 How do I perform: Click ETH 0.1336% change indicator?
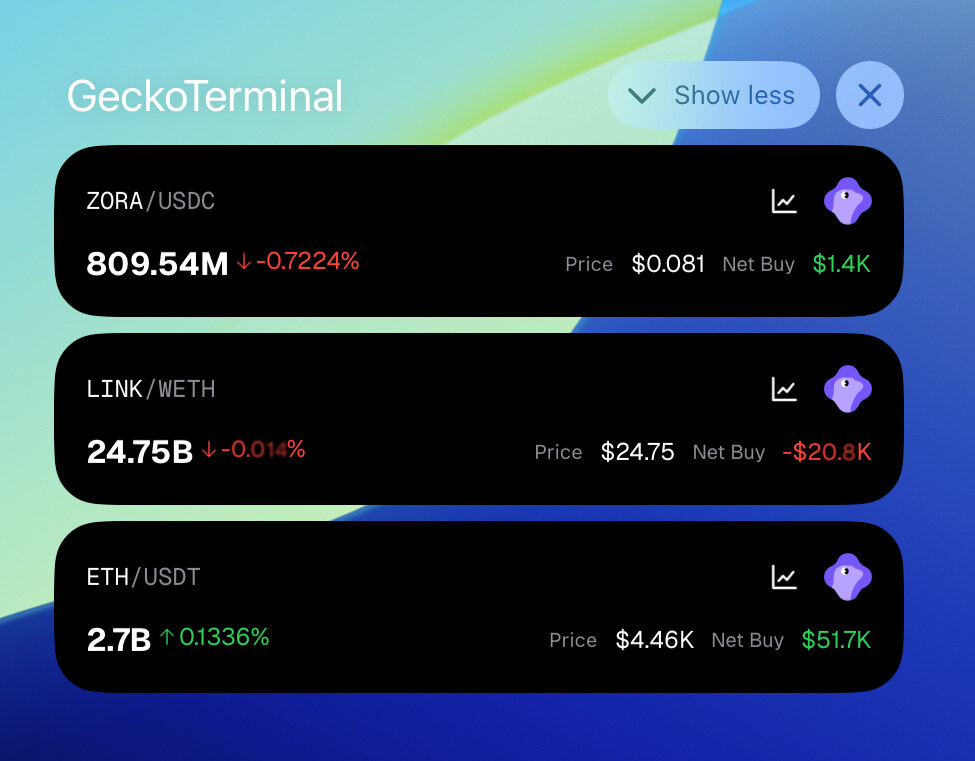pyautogui.click(x=215, y=637)
